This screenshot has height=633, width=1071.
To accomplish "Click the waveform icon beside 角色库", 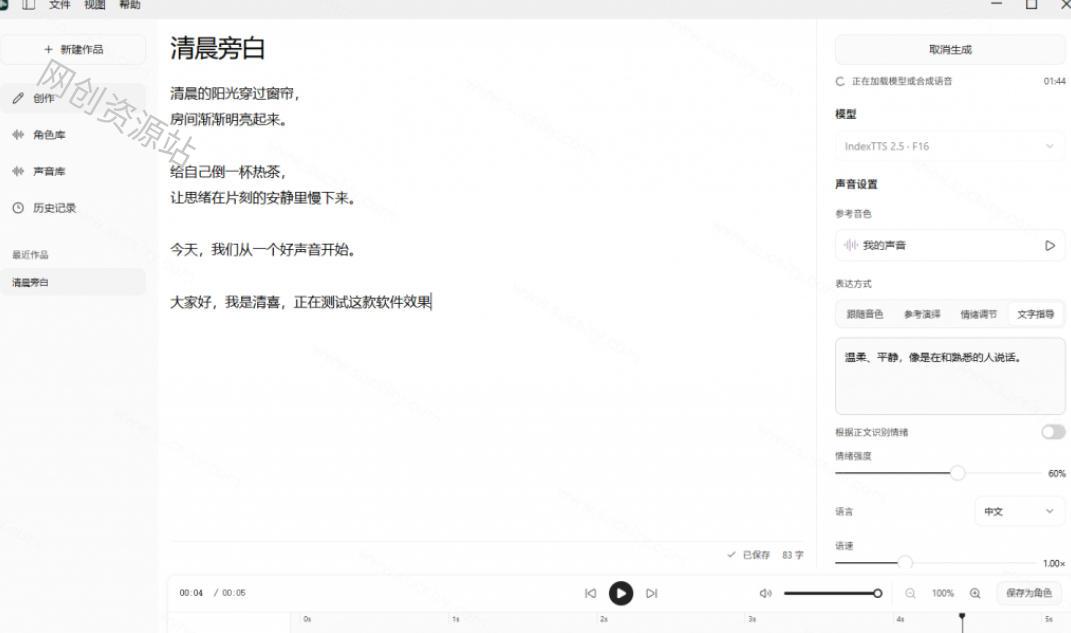I will tap(18, 135).
